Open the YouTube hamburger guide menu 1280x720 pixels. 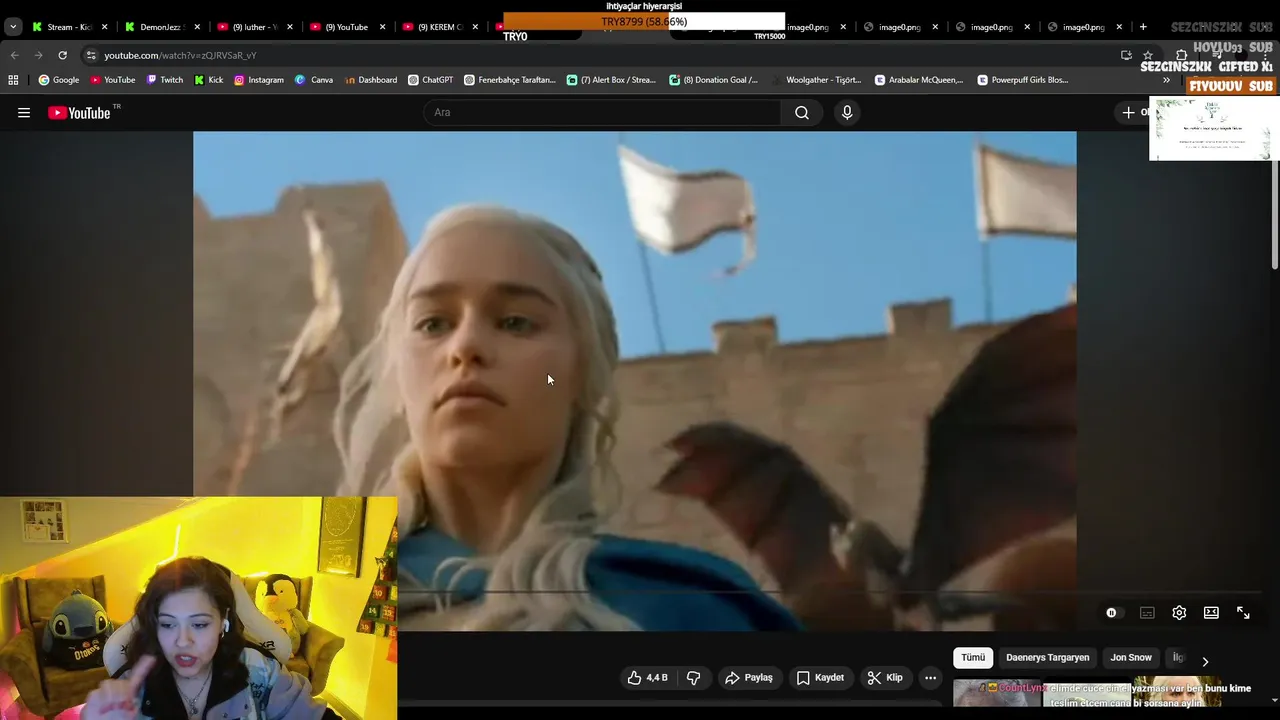point(24,113)
